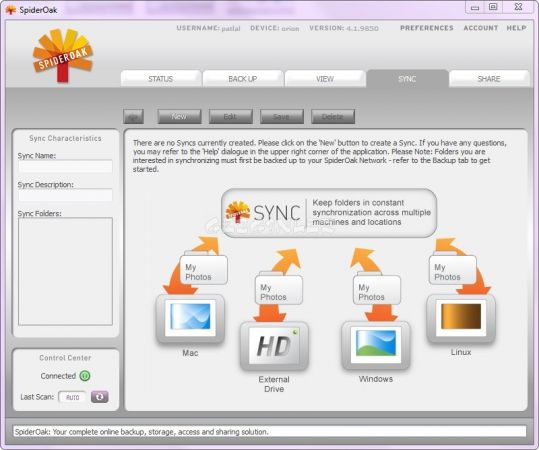The height and width of the screenshot is (450, 539).
Task: Click the green Connected status indicator
Action: tap(85, 376)
